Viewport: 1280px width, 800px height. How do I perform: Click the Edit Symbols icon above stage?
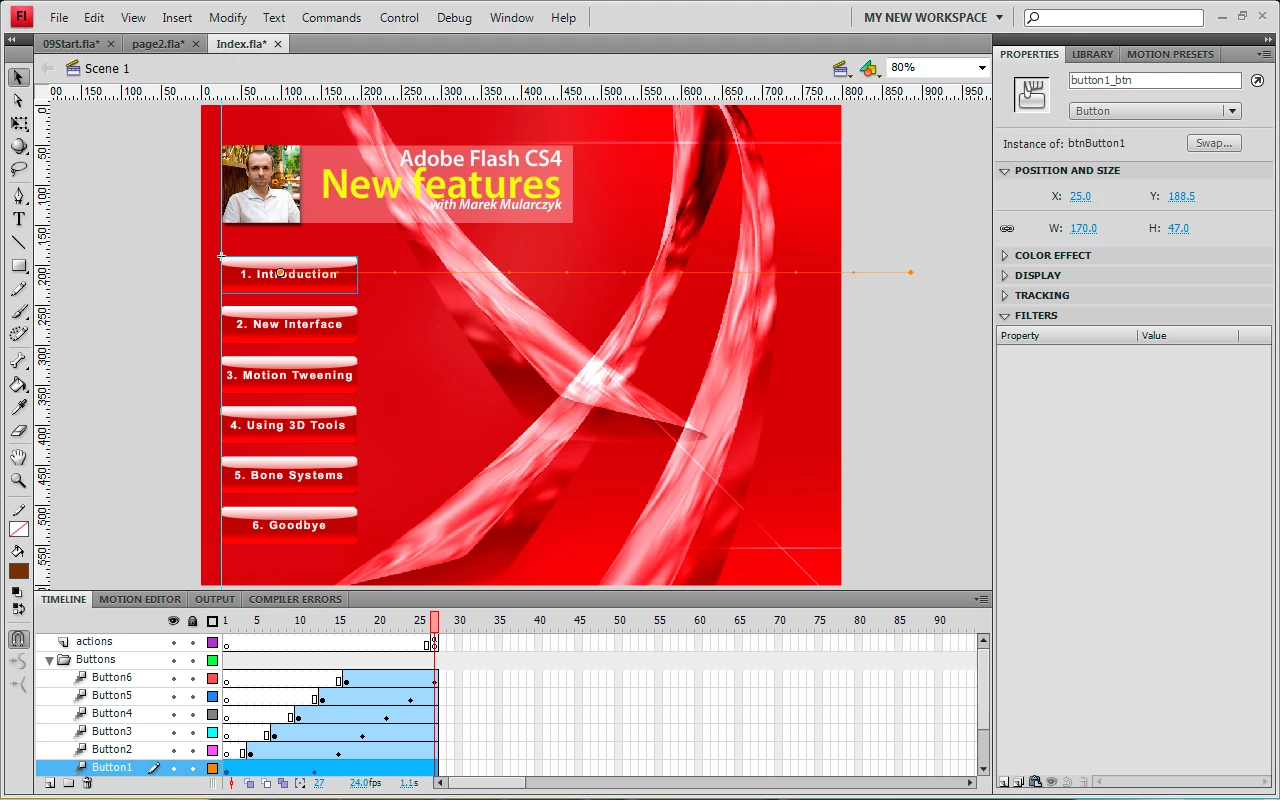(869, 68)
